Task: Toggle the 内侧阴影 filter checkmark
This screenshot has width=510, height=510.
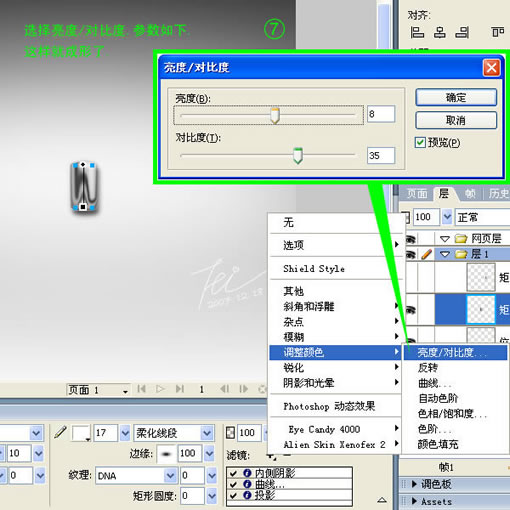Action: (233, 473)
